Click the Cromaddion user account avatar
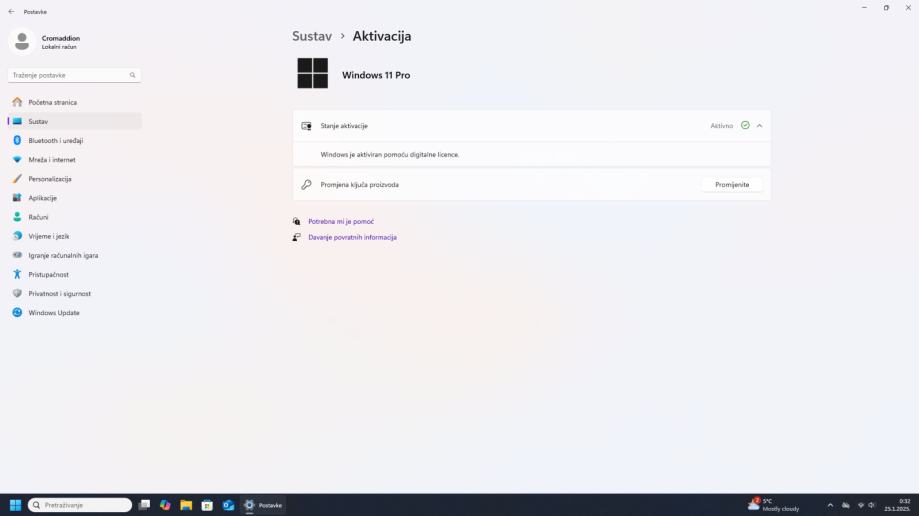The height and width of the screenshot is (516, 919). [22, 42]
